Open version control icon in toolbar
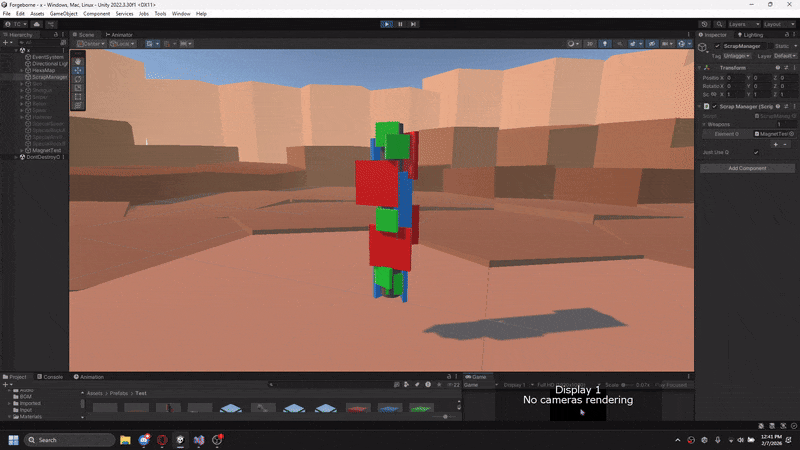The image size is (800, 450). [51, 24]
